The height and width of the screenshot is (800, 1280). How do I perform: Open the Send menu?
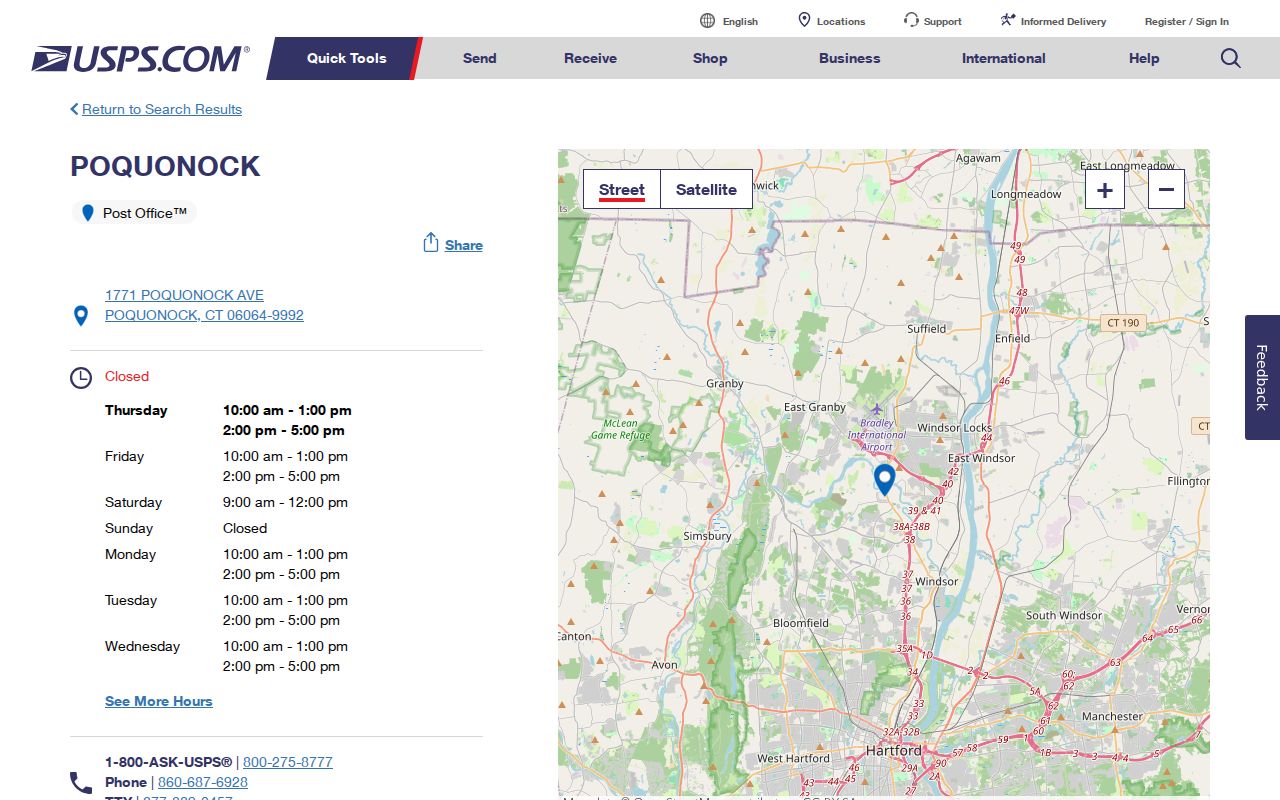click(480, 58)
